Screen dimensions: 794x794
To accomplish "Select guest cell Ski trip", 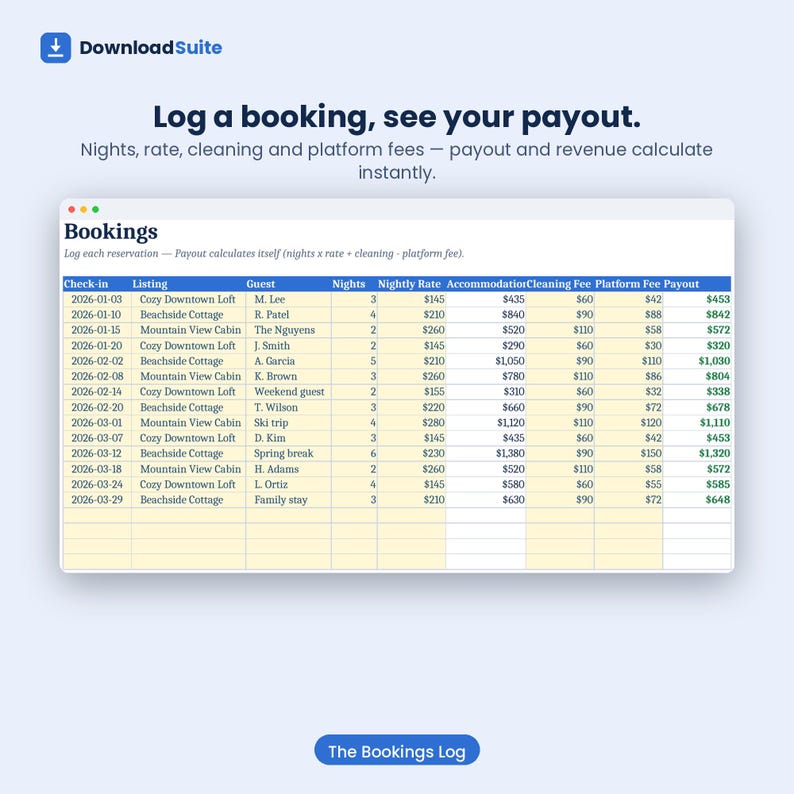I will coord(288,422).
